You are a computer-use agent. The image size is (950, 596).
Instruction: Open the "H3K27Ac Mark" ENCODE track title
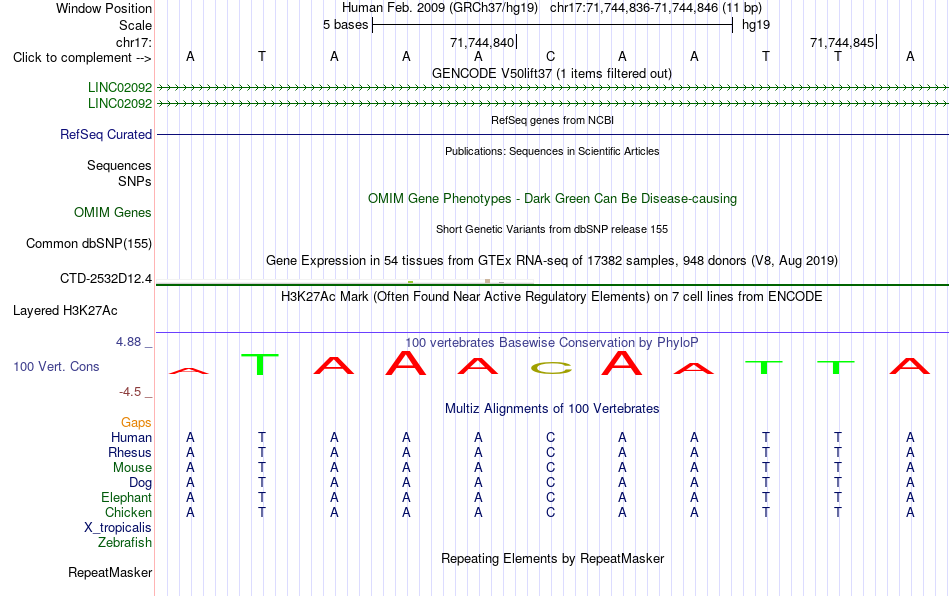coord(552,296)
